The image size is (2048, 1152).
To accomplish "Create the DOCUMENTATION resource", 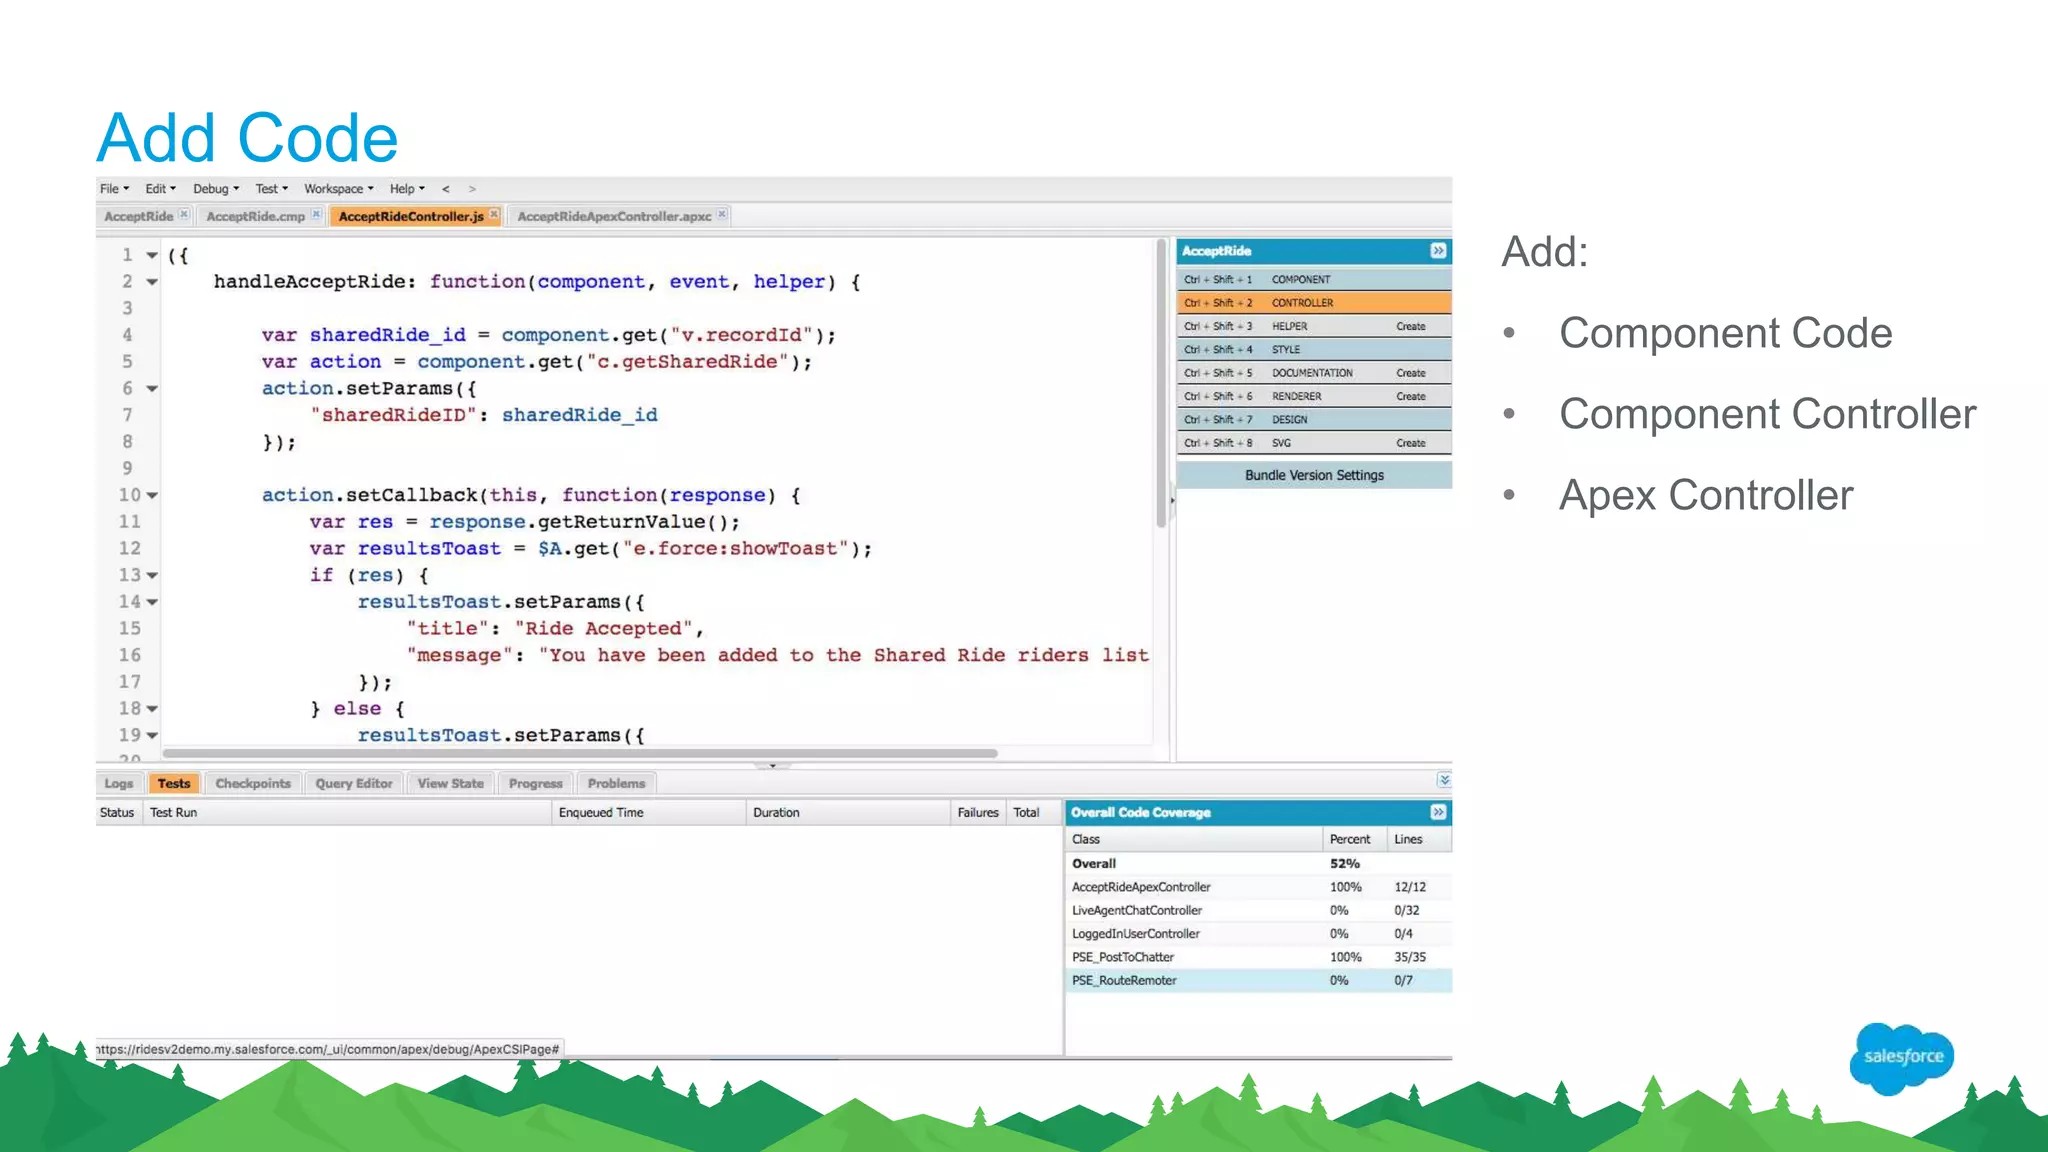I will (1411, 373).
